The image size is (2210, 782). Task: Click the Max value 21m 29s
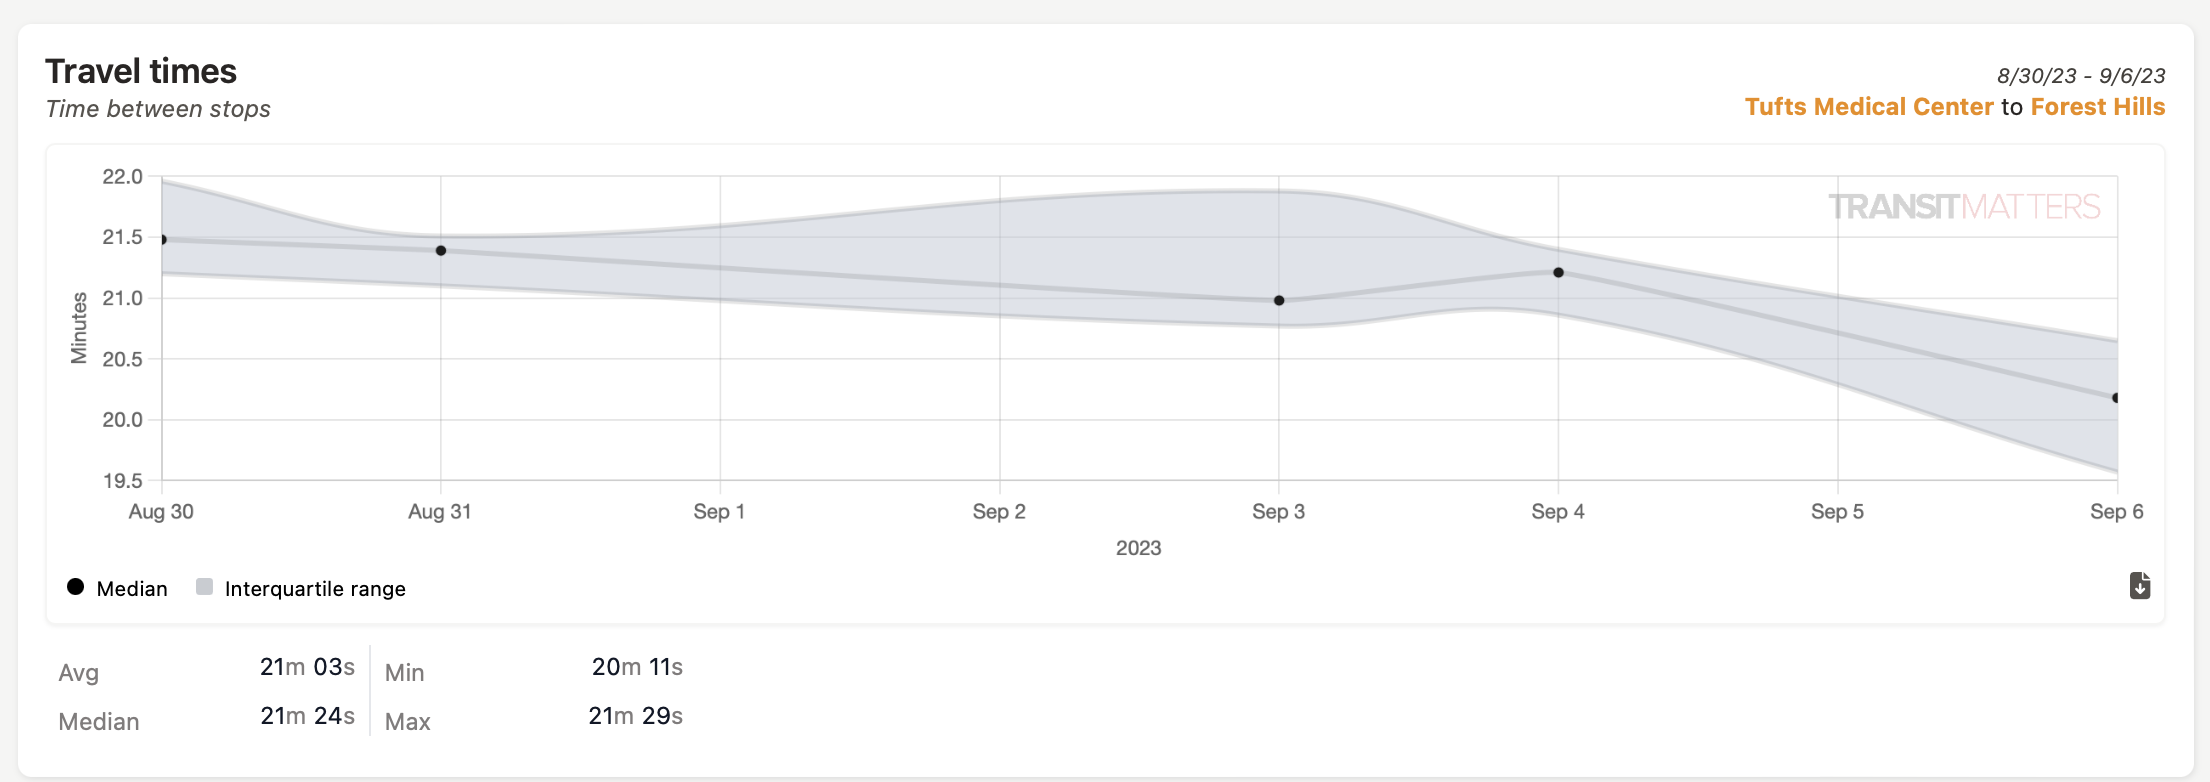click(635, 716)
